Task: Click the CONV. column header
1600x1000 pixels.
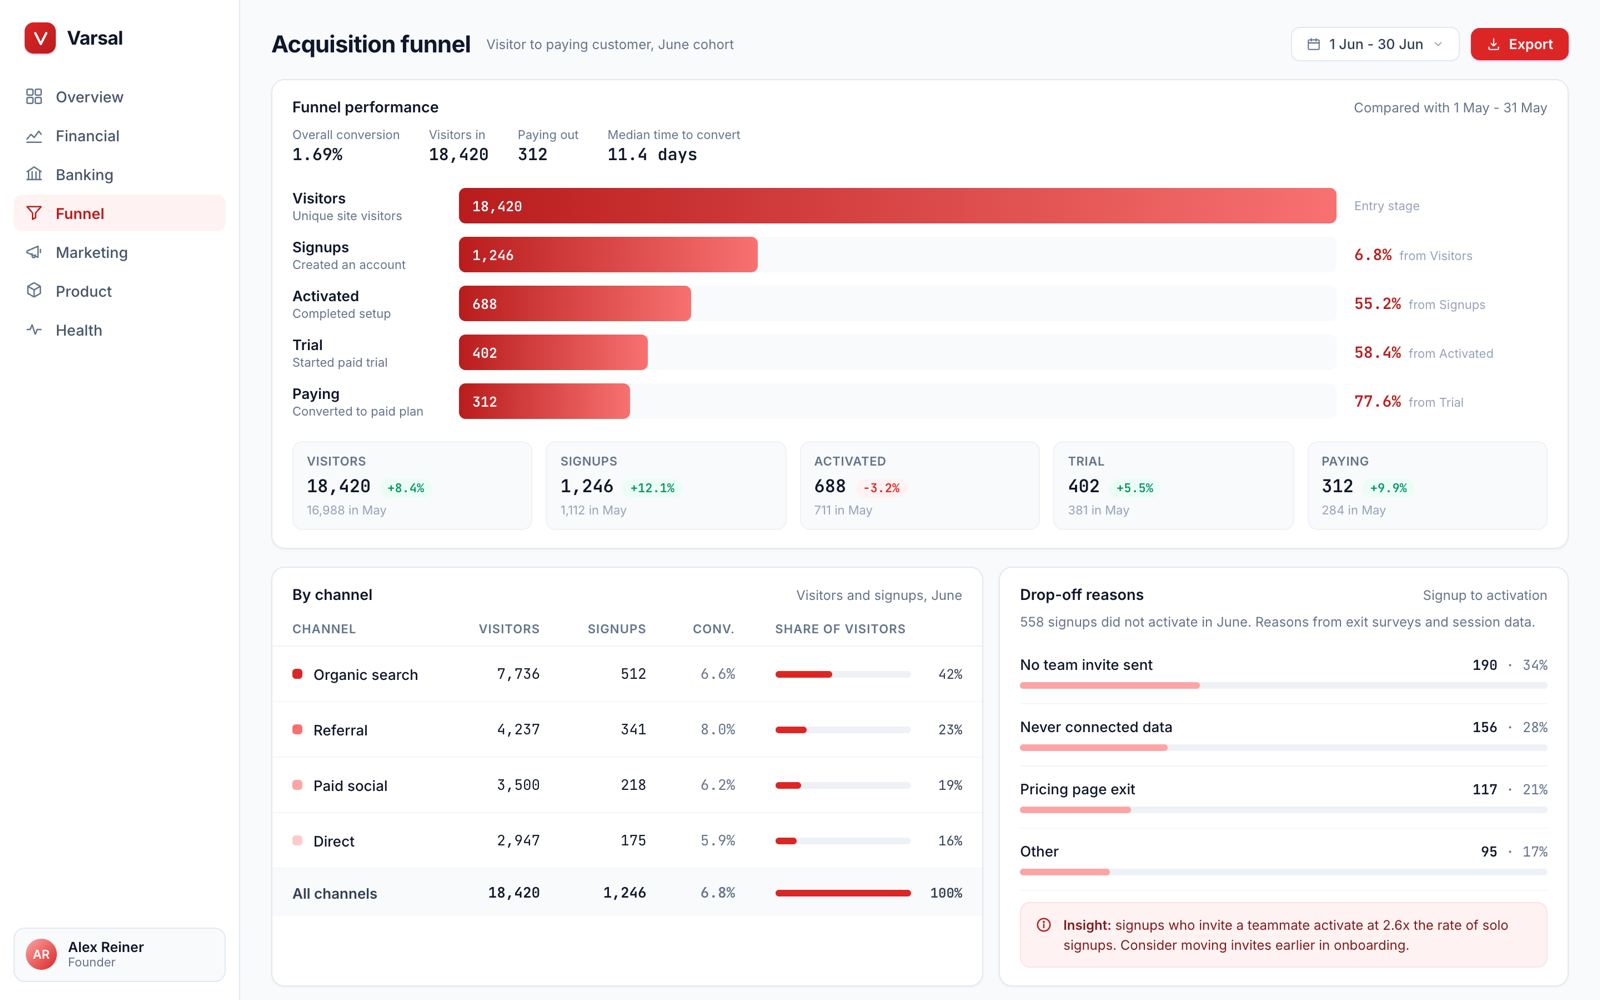Action: 714,629
